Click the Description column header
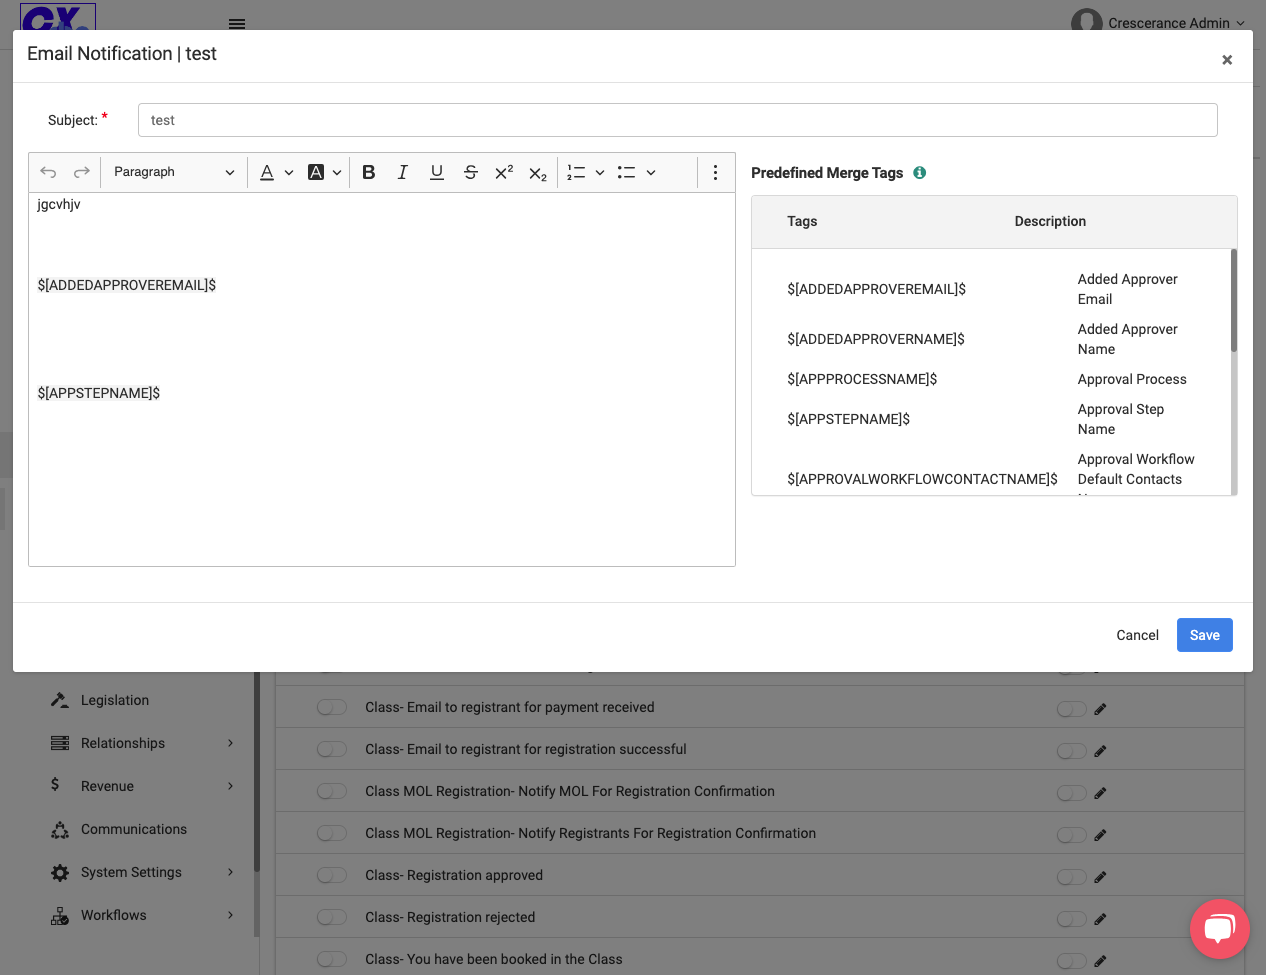 click(1050, 221)
